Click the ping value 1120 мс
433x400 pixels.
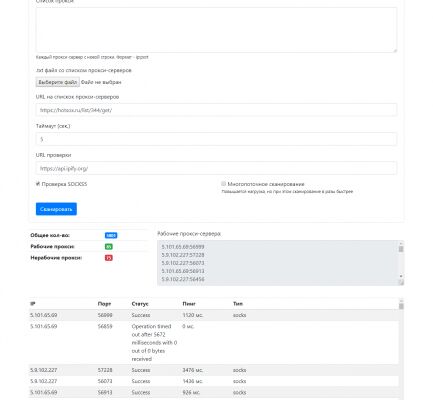[x=193, y=315]
